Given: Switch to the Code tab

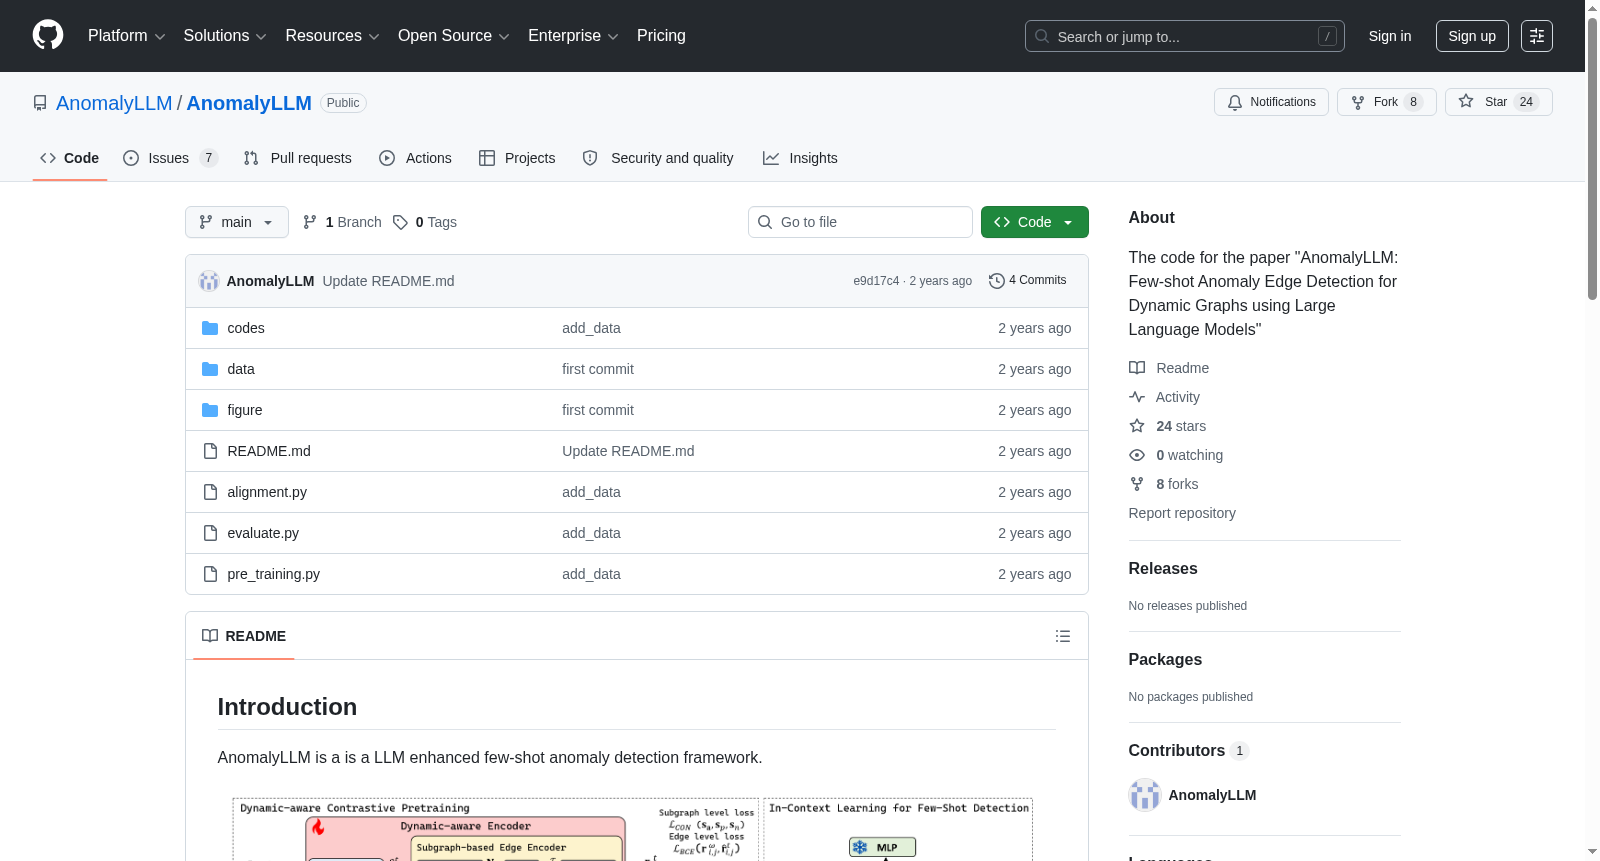Looking at the screenshot, I should click(x=69, y=158).
